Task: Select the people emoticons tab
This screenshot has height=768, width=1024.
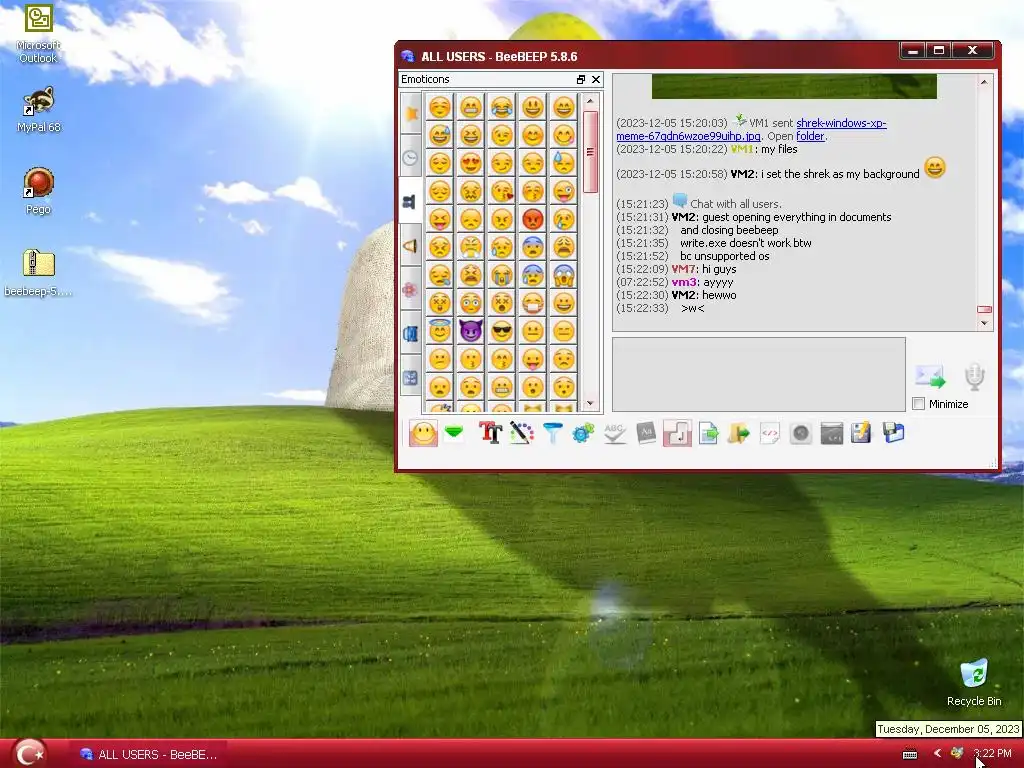Action: 411,201
